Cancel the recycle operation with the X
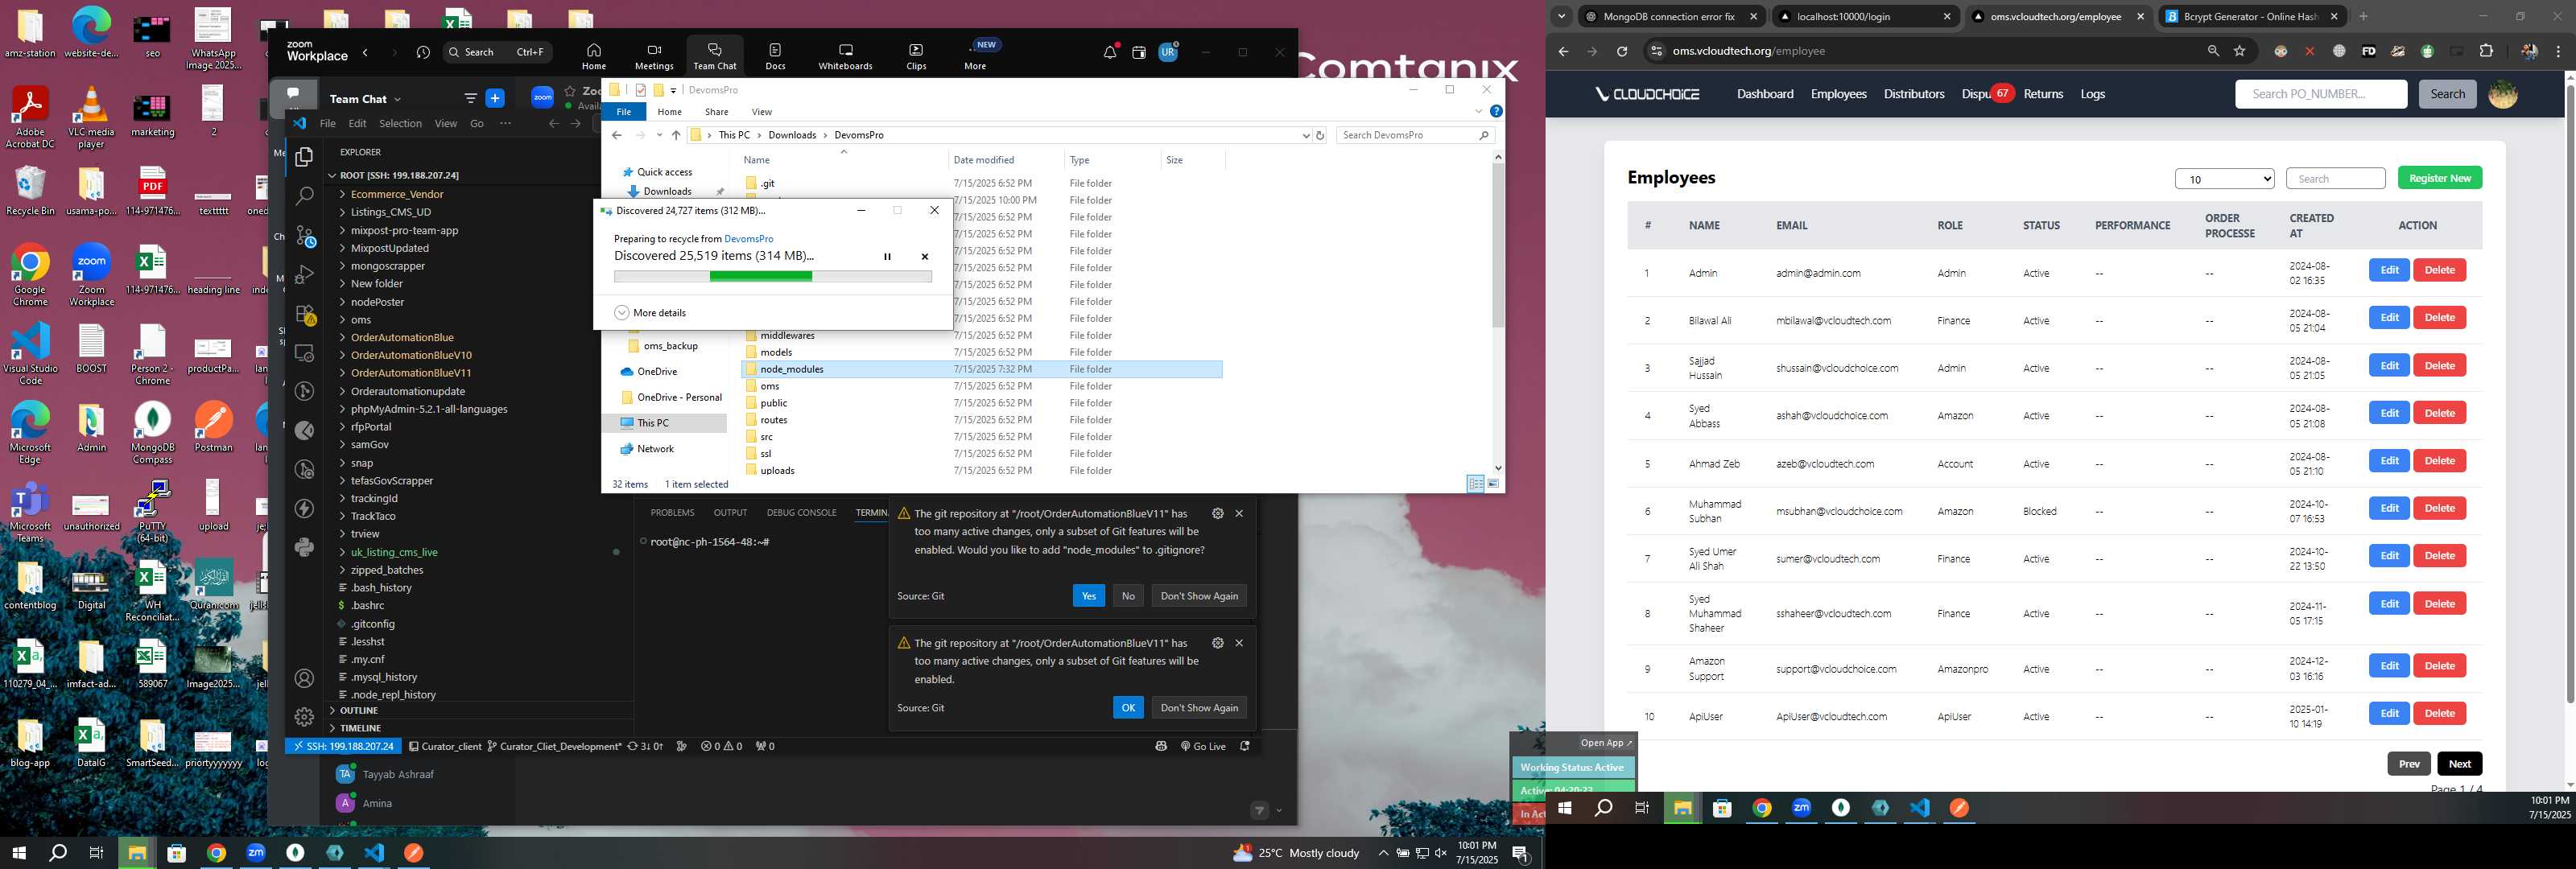 tap(924, 257)
